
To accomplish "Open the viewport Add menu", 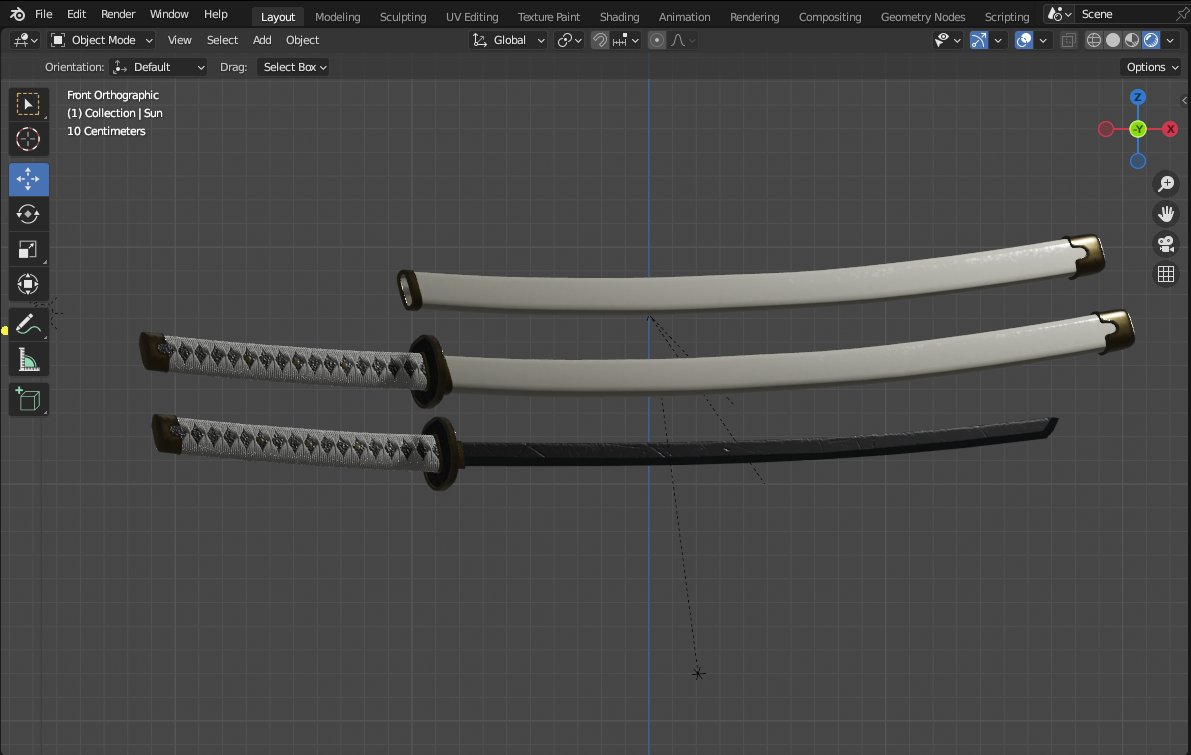I will (262, 40).
